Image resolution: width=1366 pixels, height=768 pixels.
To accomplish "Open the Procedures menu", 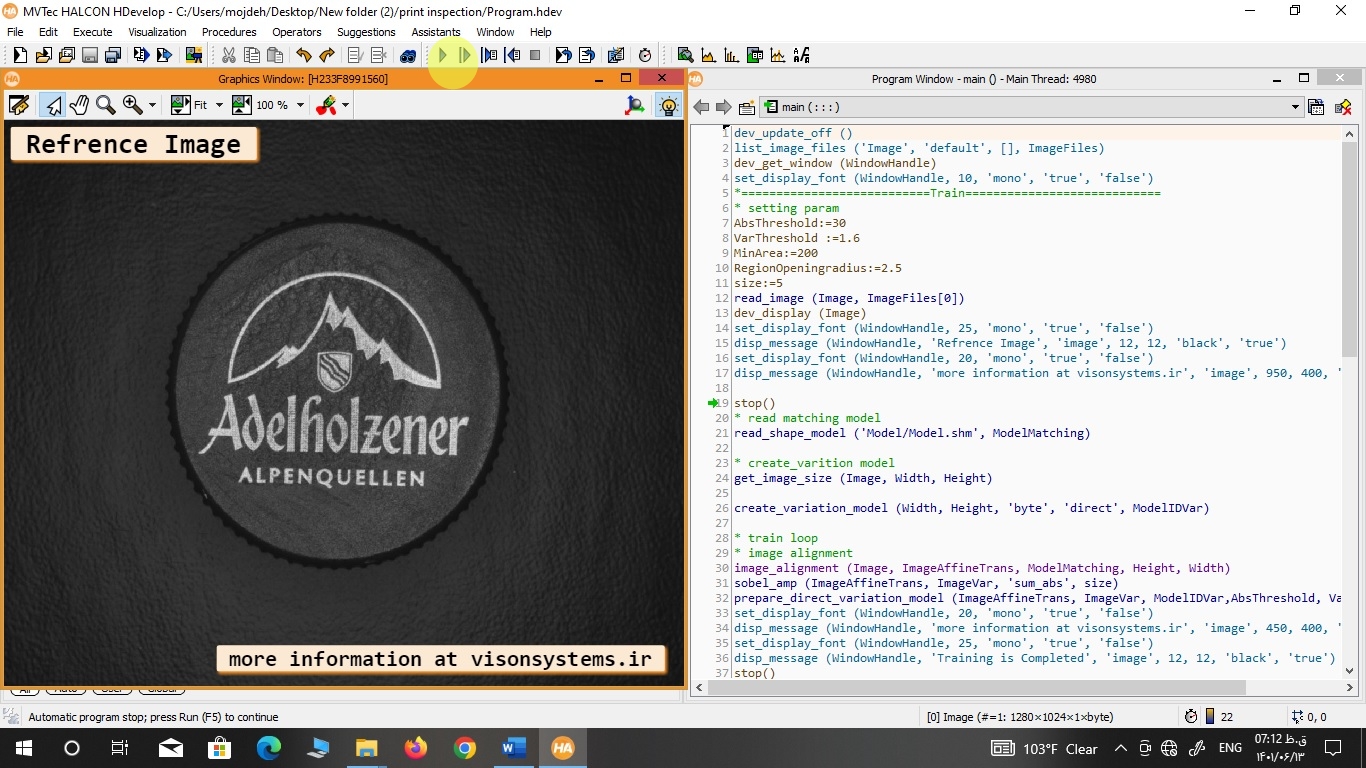I will (229, 32).
